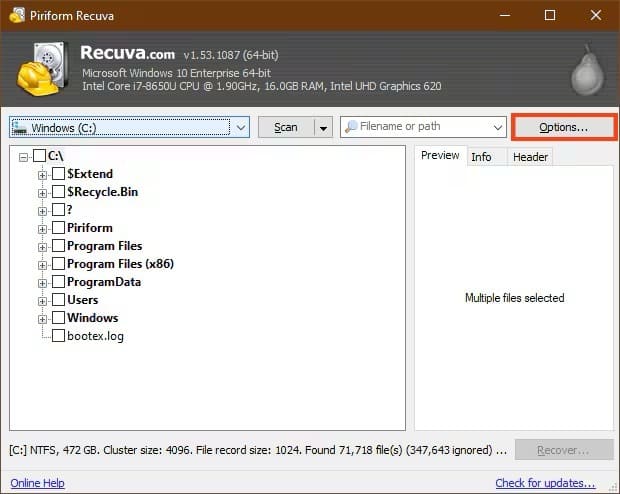Open the Filename or path dropdown arrow

[497, 127]
